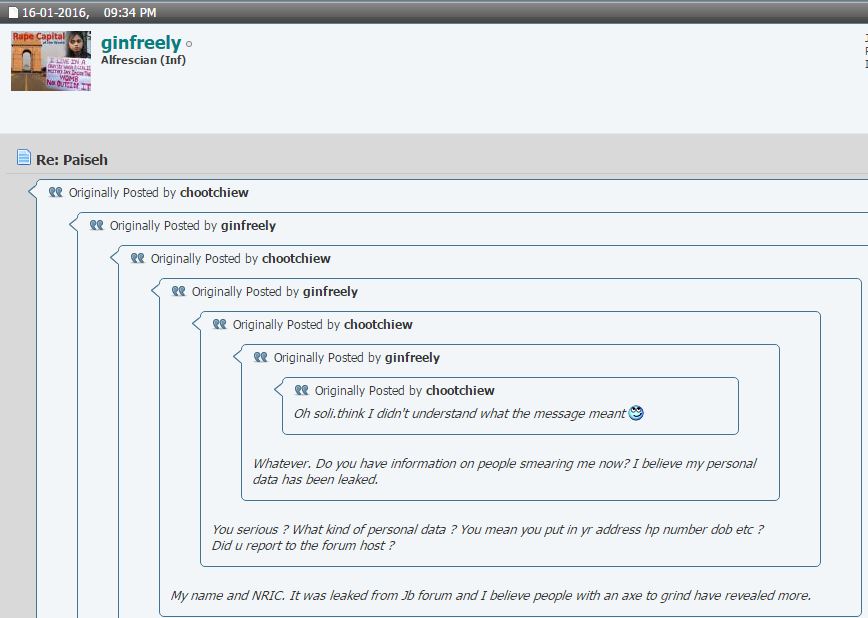Click quote icon in fifth-level chootchiew quote
Image resolution: width=868 pixels, height=618 pixels.
coord(220,324)
